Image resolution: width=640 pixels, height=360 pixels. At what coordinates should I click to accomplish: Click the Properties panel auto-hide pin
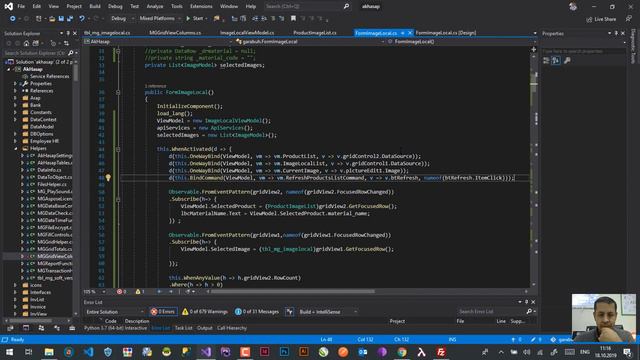pos(616,33)
